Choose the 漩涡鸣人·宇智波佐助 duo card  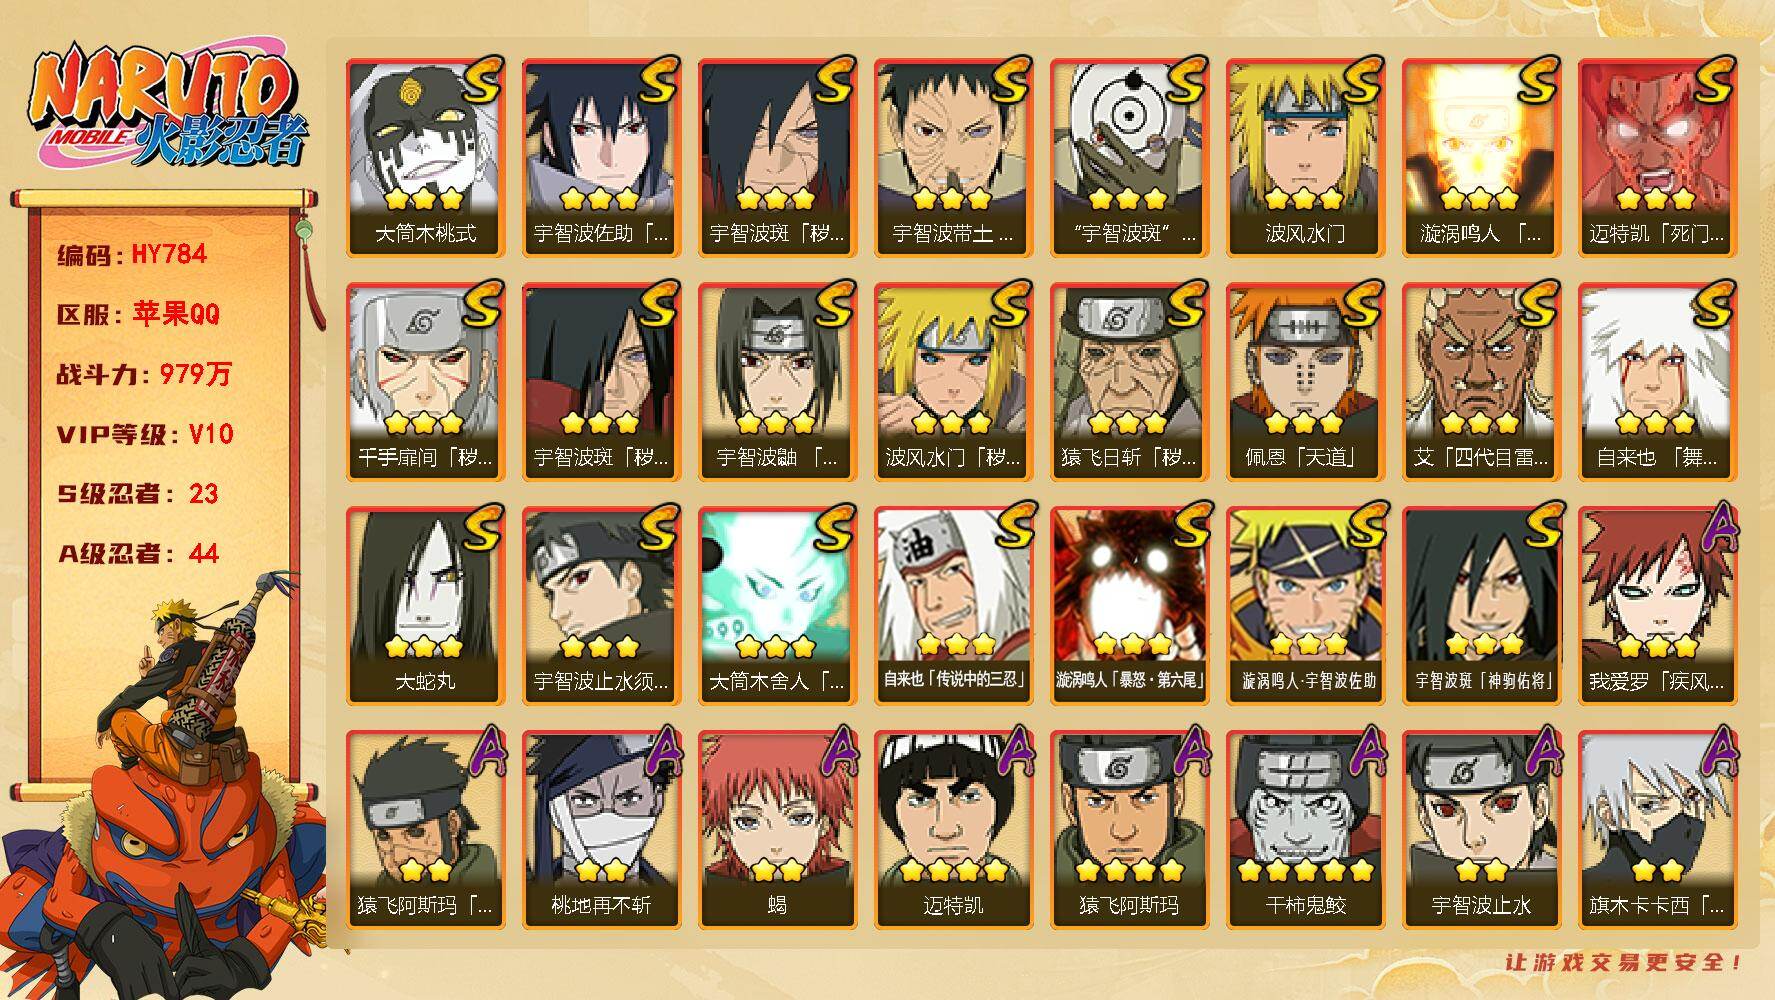[1305, 606]
